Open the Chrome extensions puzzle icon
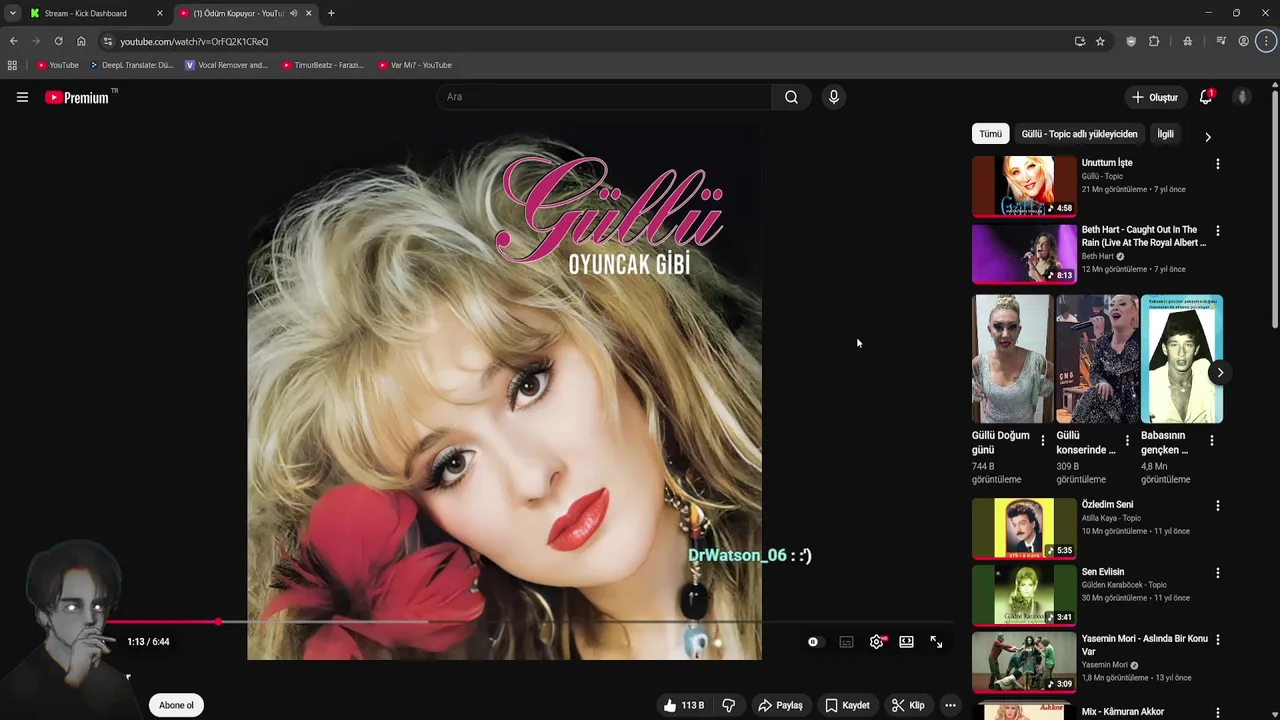The height and width of the screenshot is (720, 1280). (1154, 41)
